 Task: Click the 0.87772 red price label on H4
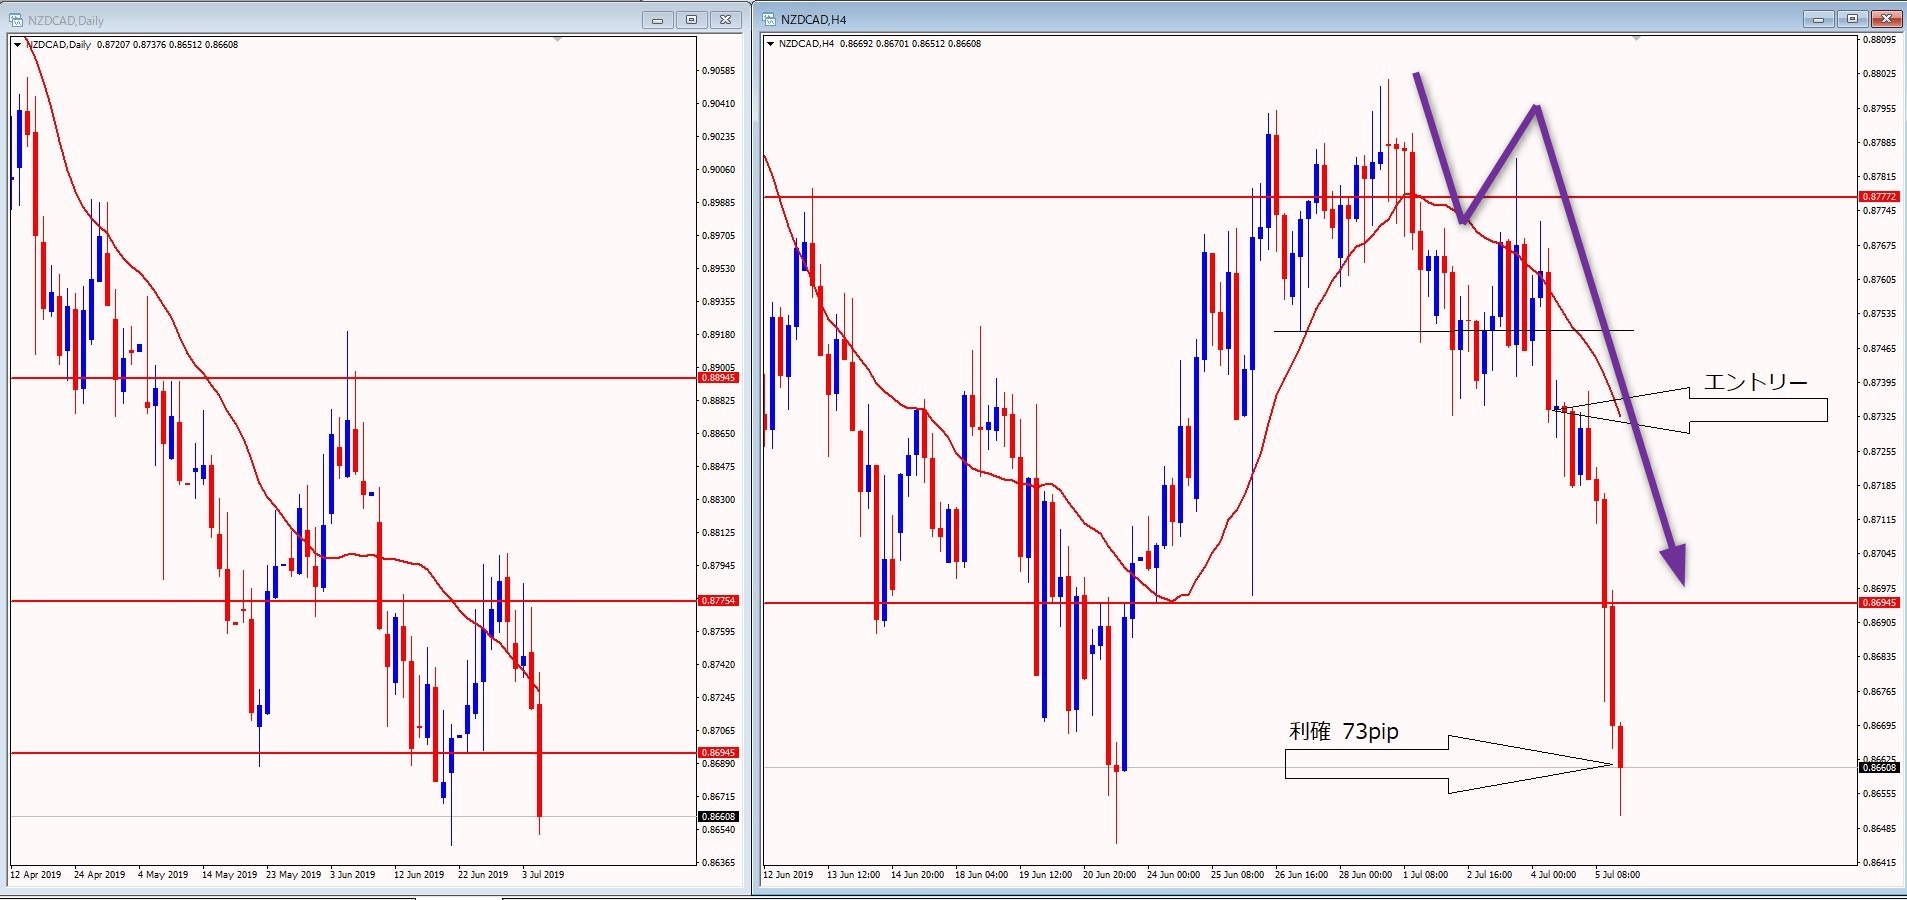[1877, 197]
